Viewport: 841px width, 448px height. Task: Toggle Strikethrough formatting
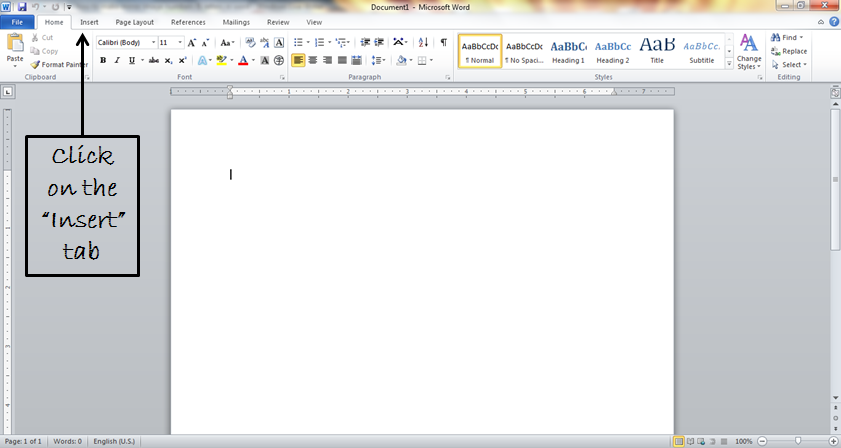(x=154, y=61)
